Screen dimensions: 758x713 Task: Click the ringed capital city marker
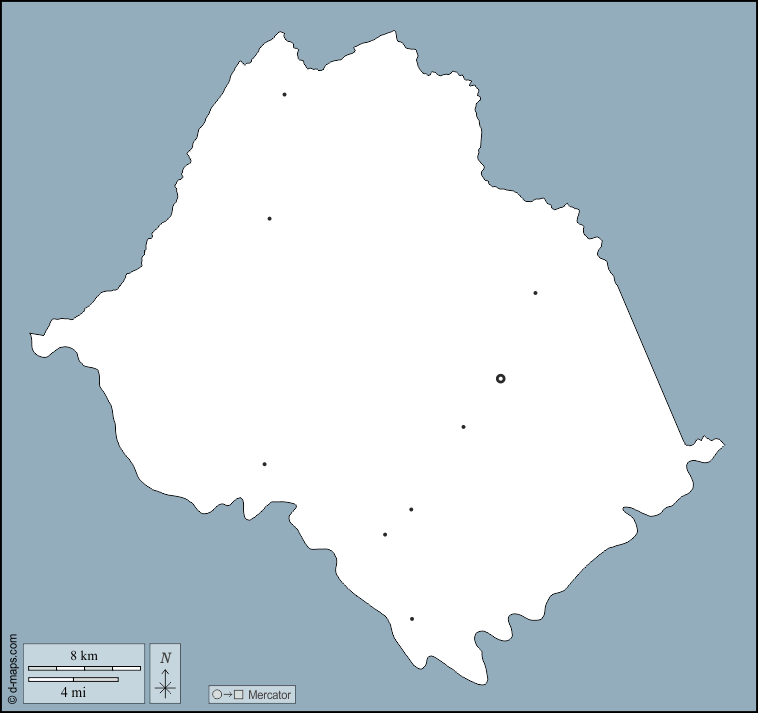501,379
